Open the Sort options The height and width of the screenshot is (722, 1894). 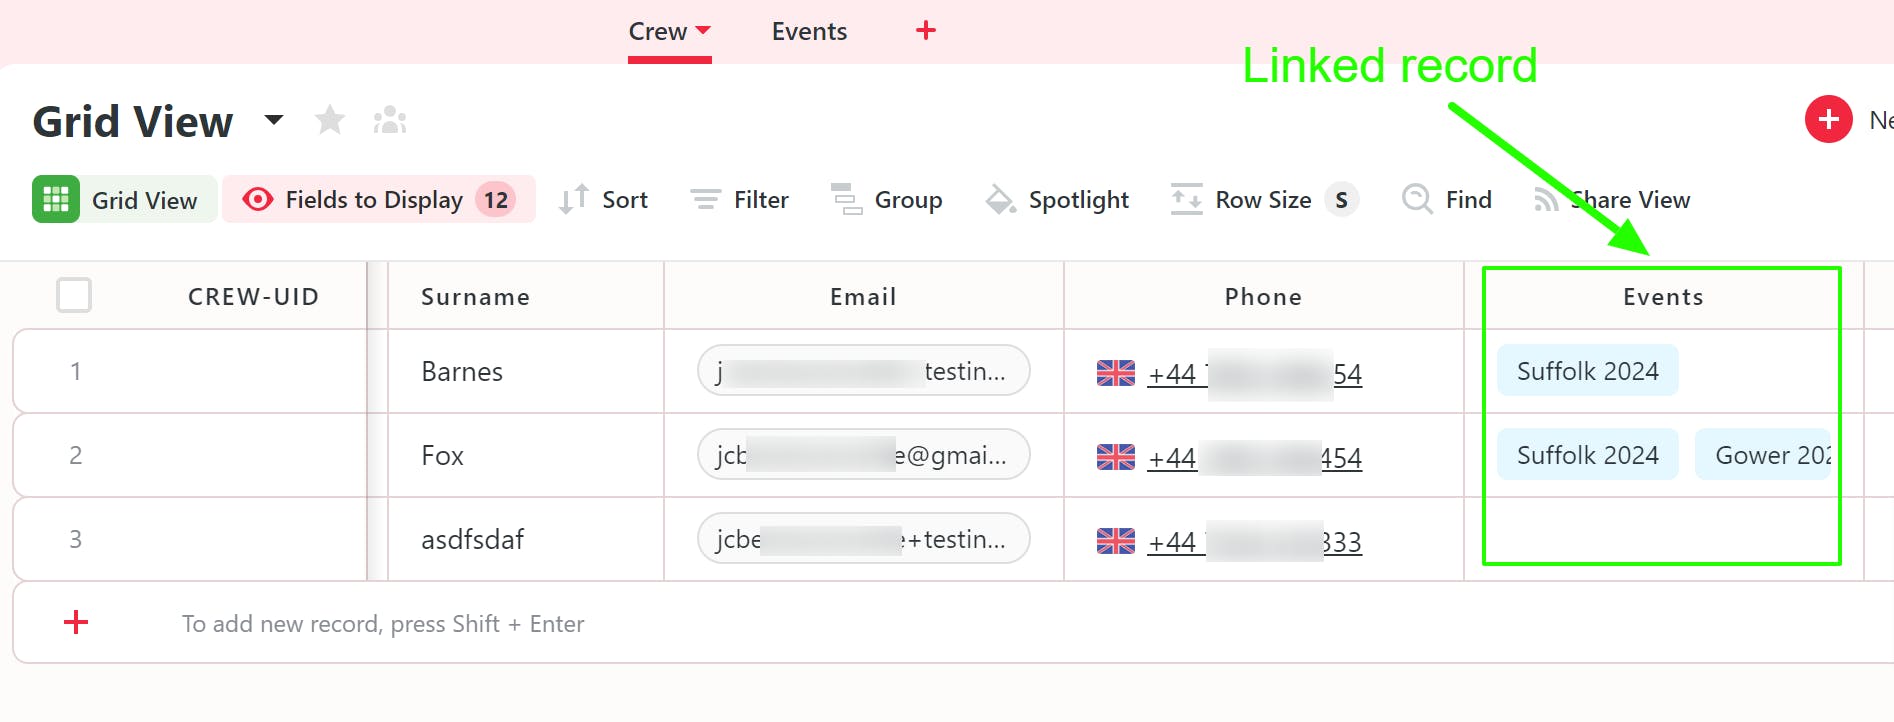604,200
